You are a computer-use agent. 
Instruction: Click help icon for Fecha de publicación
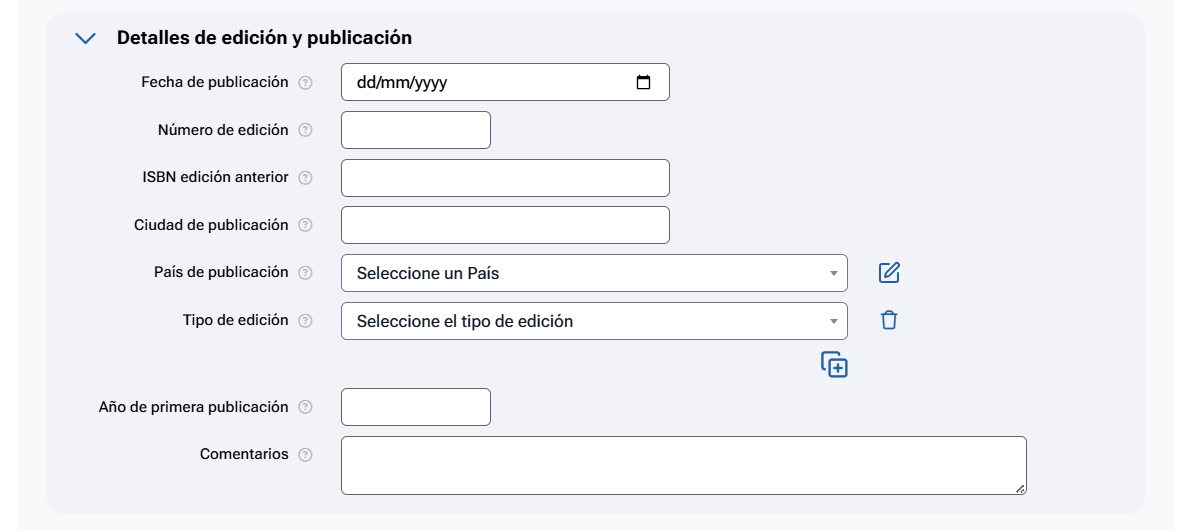coord(306,83)
